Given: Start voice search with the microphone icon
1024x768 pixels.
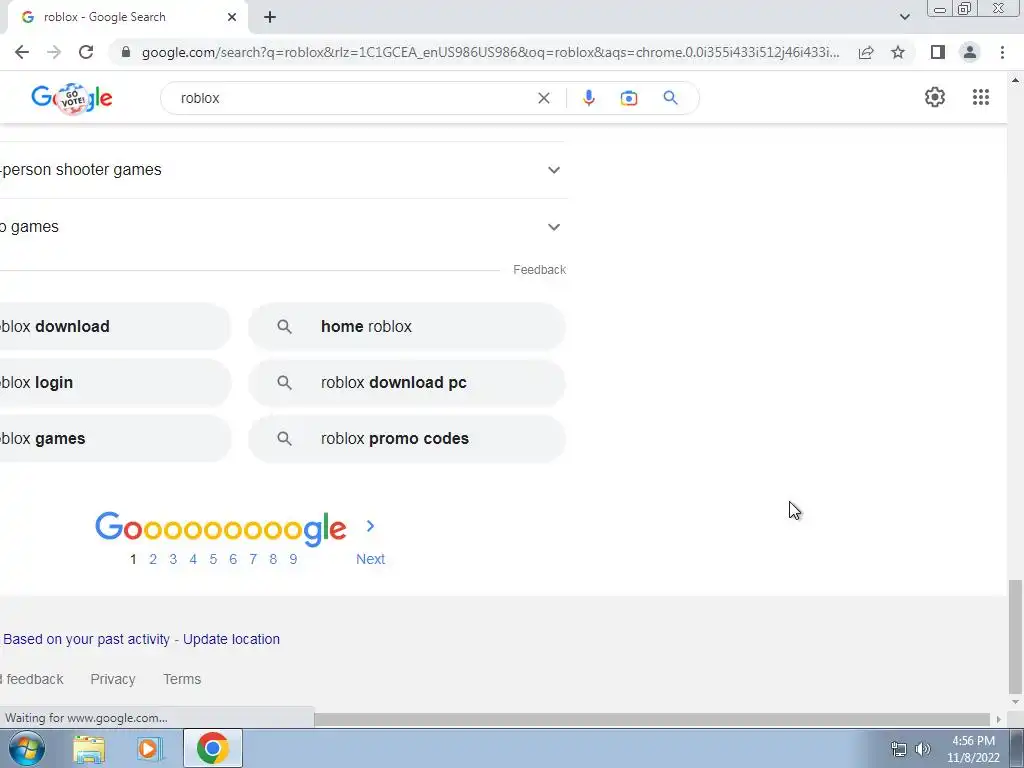Looking at the screenshot, I should [588, 98].
